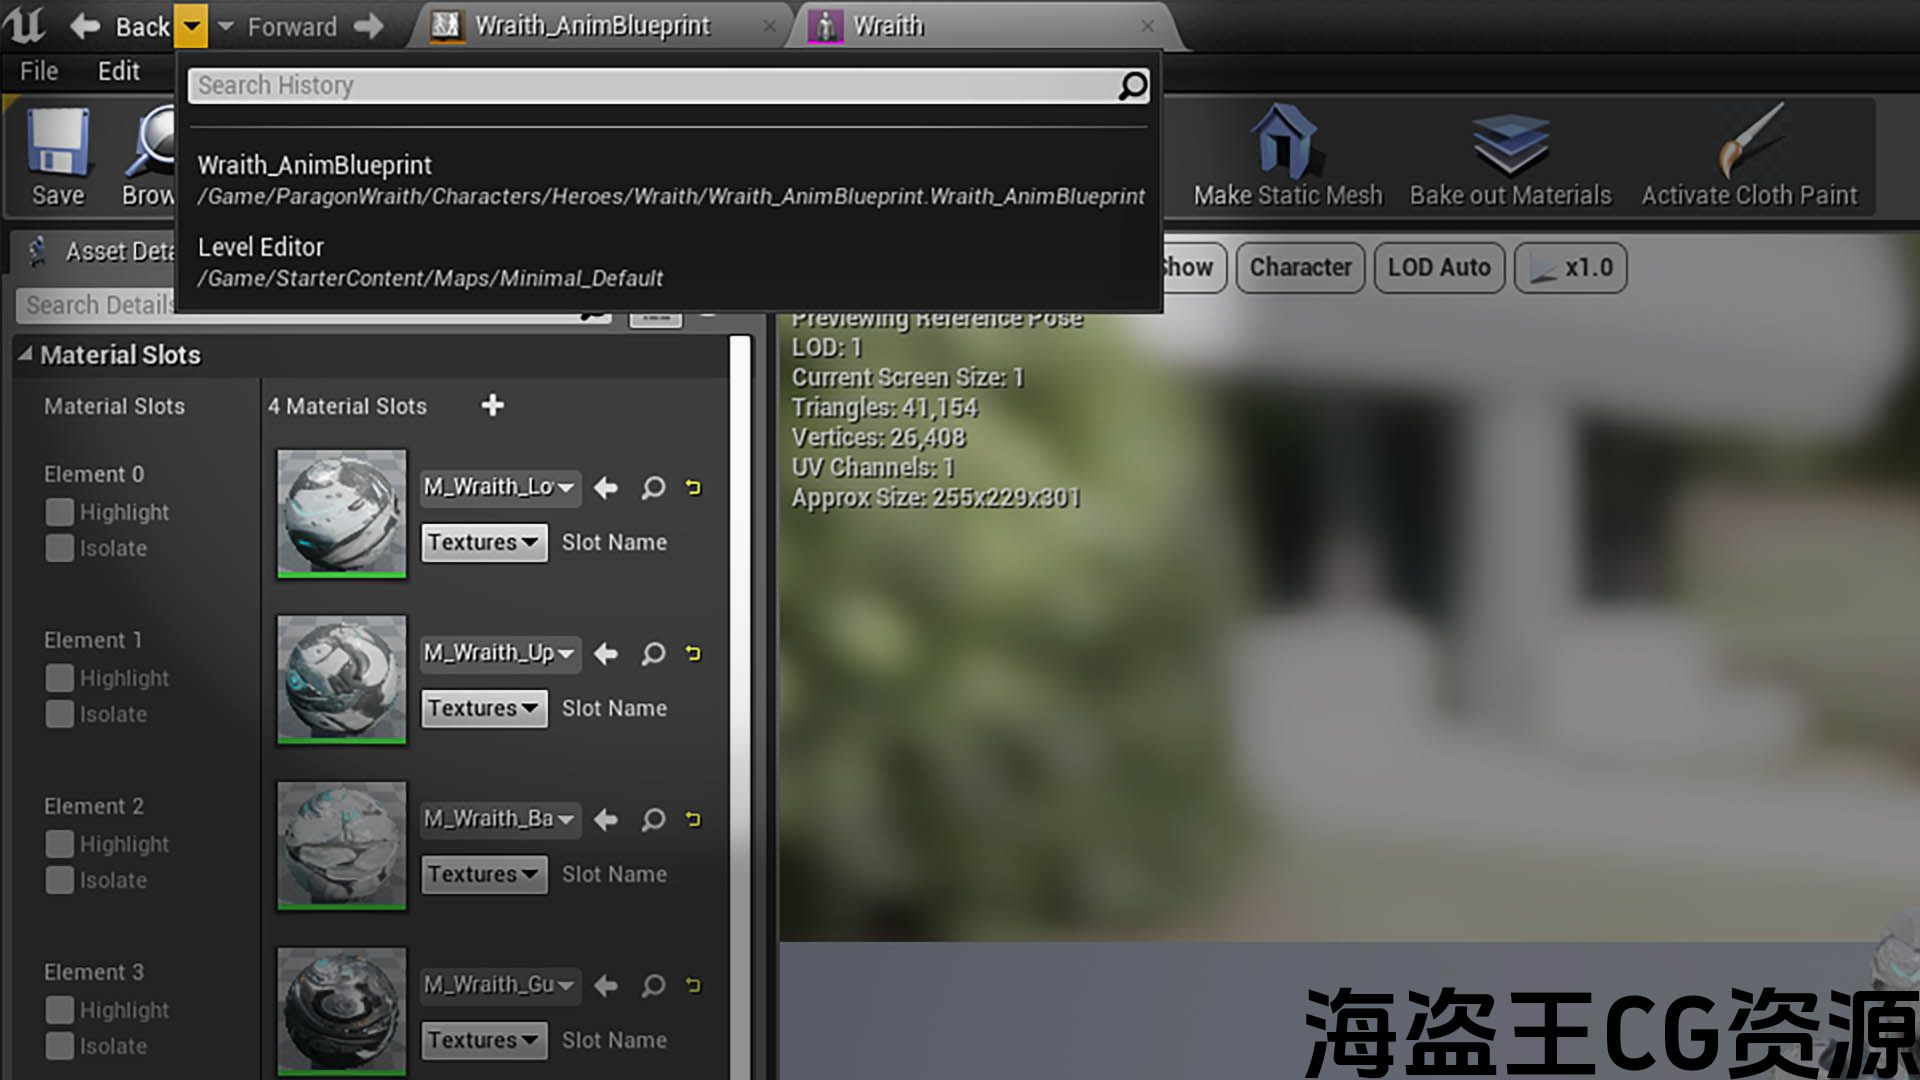Use selected asset arrow for Element 2
The image size is (1920, 1080).
point(606,820)
